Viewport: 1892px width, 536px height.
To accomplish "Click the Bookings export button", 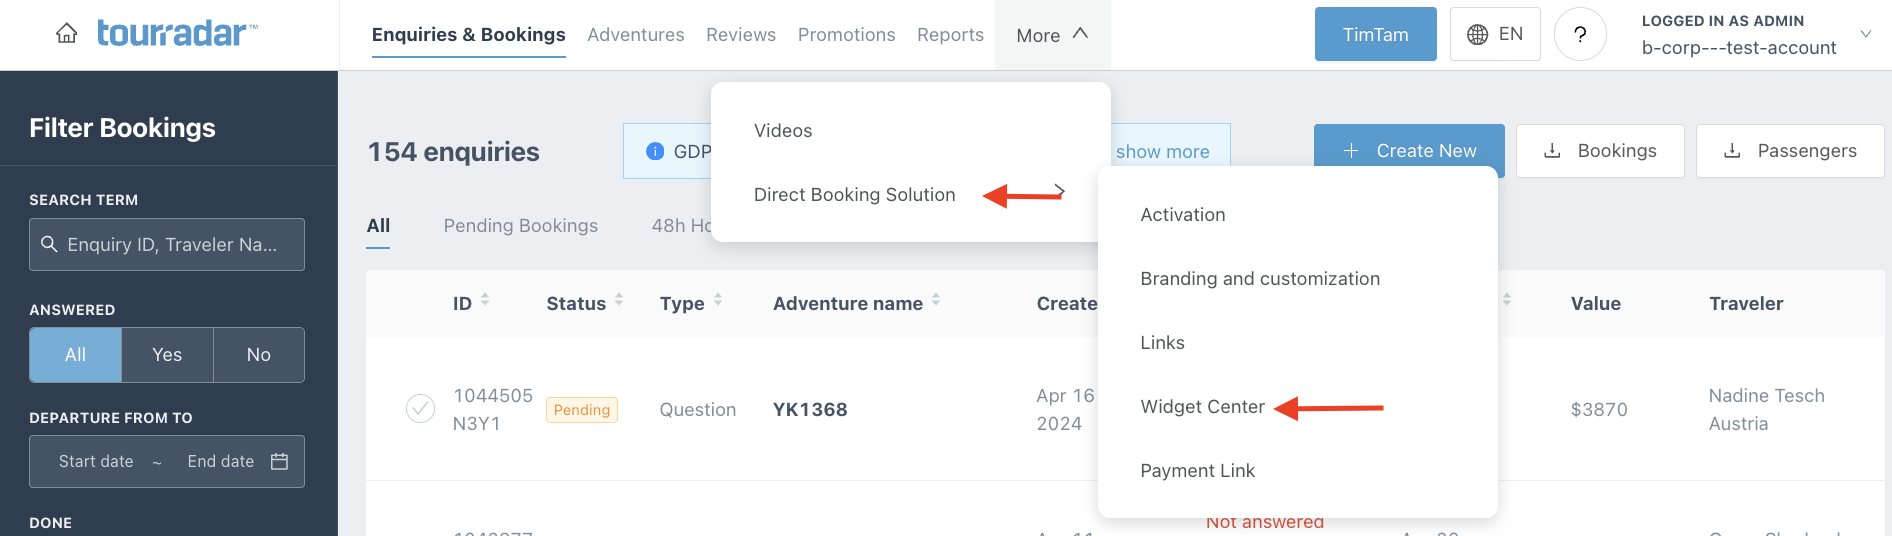I will 1600,150.
